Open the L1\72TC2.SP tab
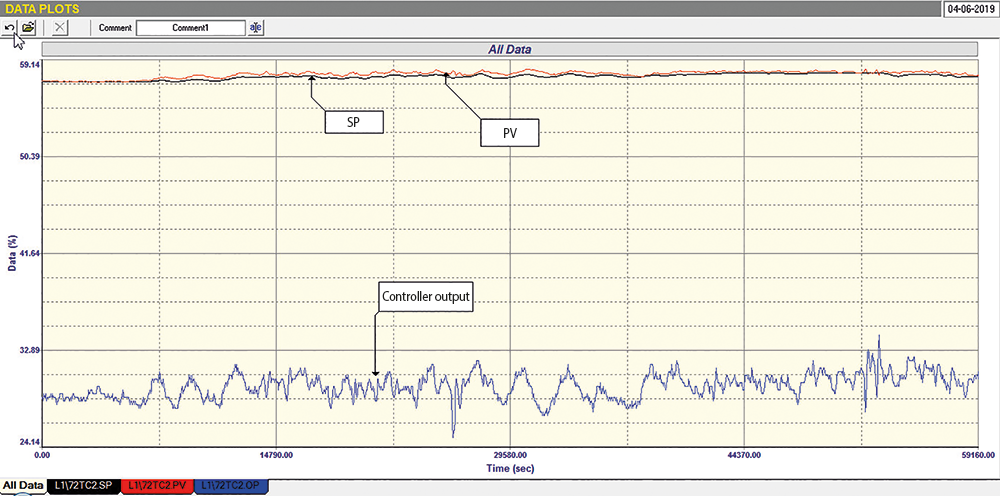This screenshot has height=496, width=1000. tap(82, 486)
